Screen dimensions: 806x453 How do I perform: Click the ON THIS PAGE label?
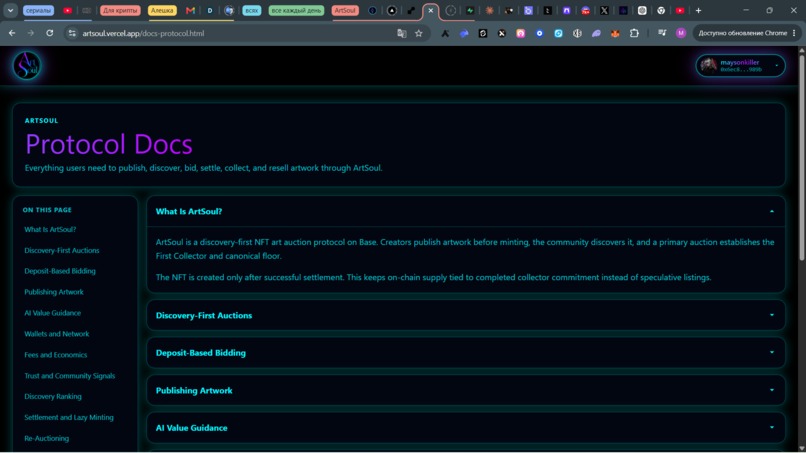pos(47,210)
